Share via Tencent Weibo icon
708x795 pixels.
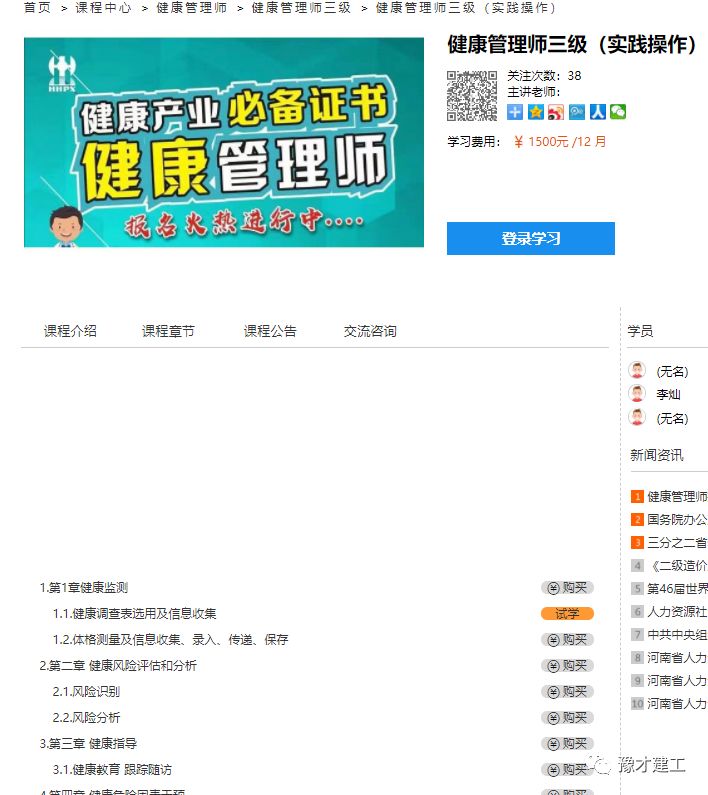(x=577, y=112)
